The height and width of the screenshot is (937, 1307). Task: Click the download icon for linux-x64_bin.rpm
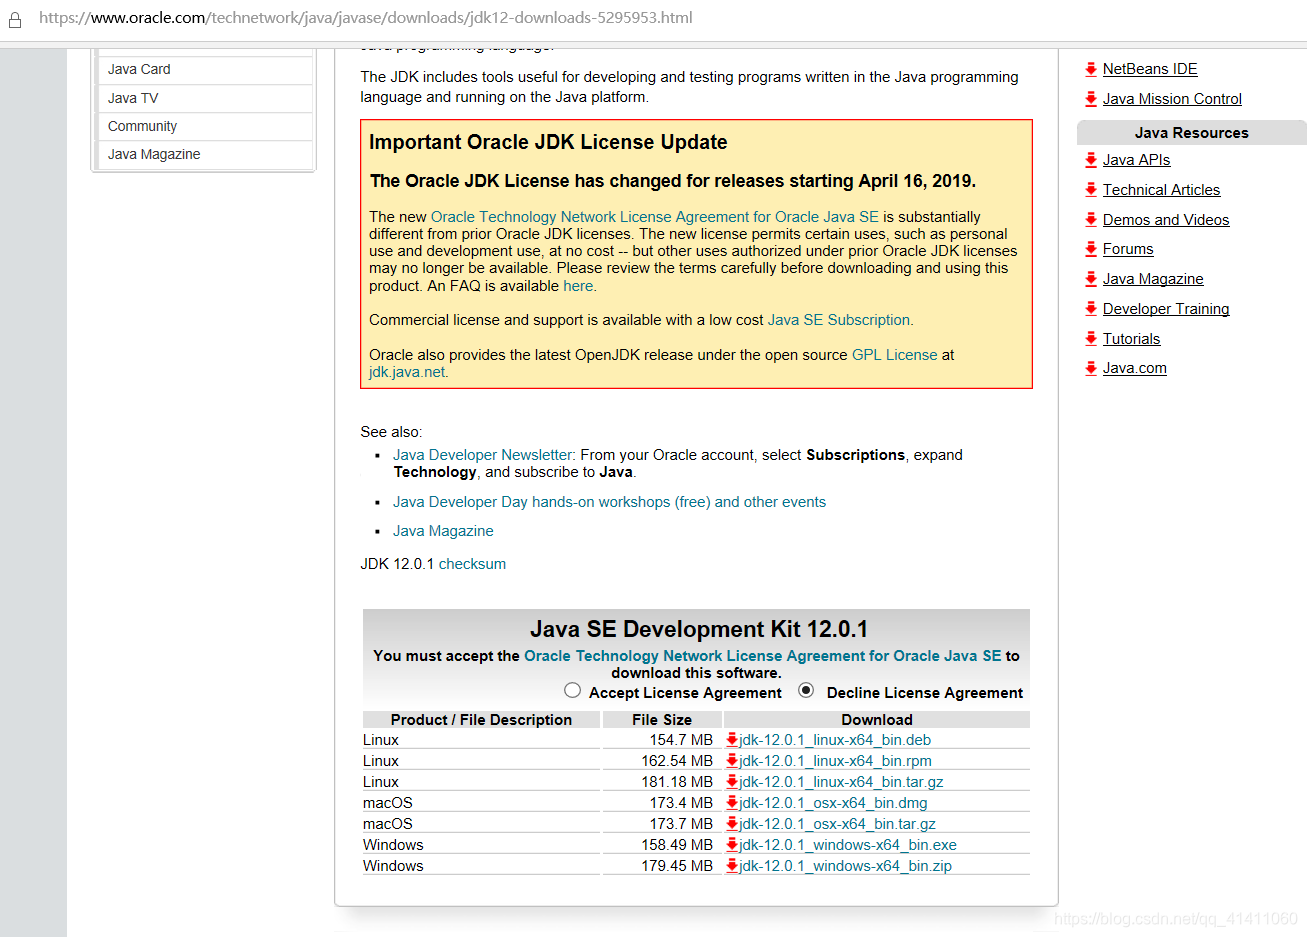coord(732,761)
